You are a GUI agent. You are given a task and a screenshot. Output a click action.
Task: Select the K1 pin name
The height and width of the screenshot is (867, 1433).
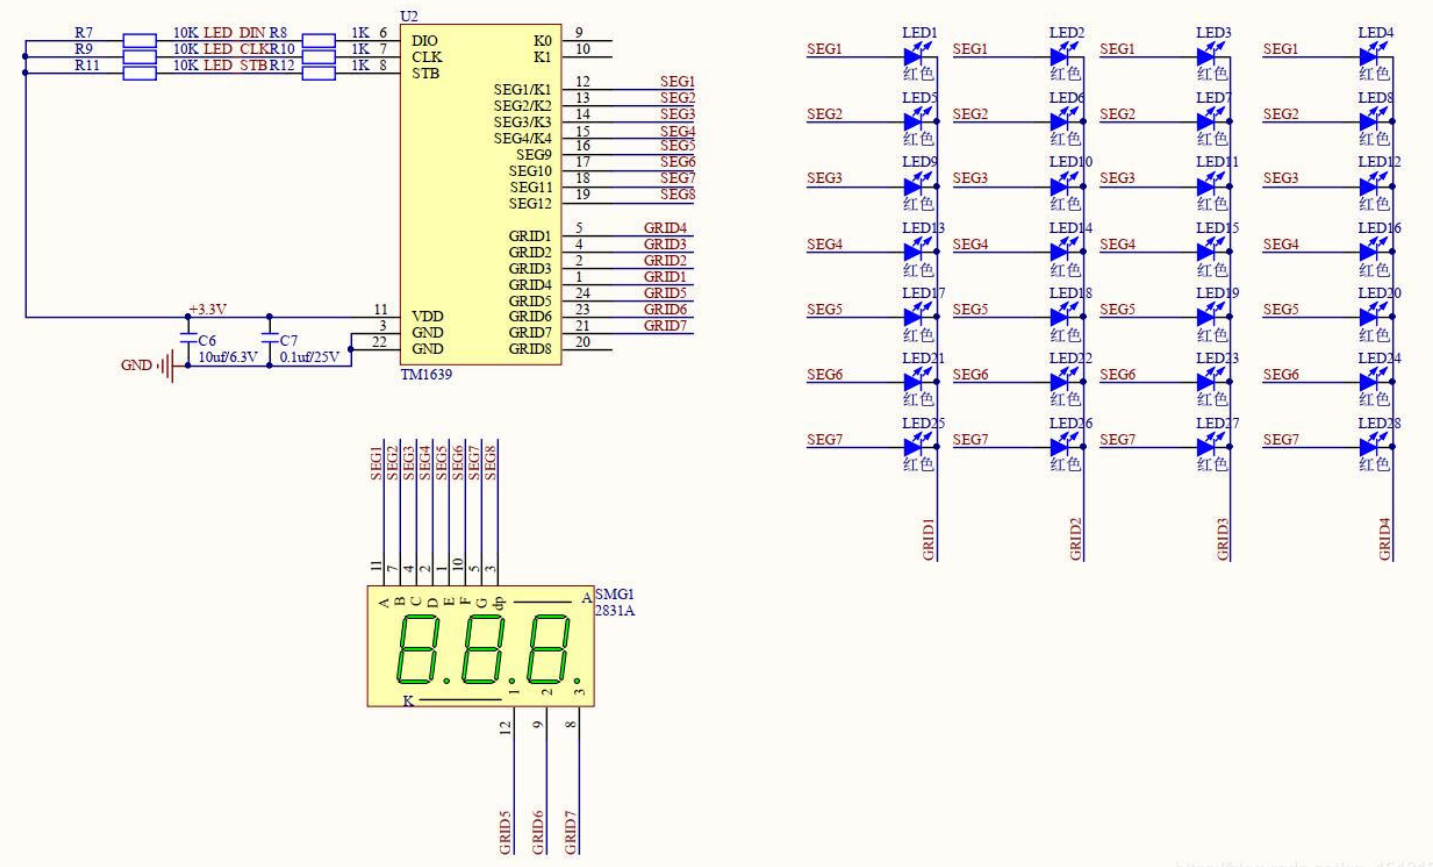[542, 57]
